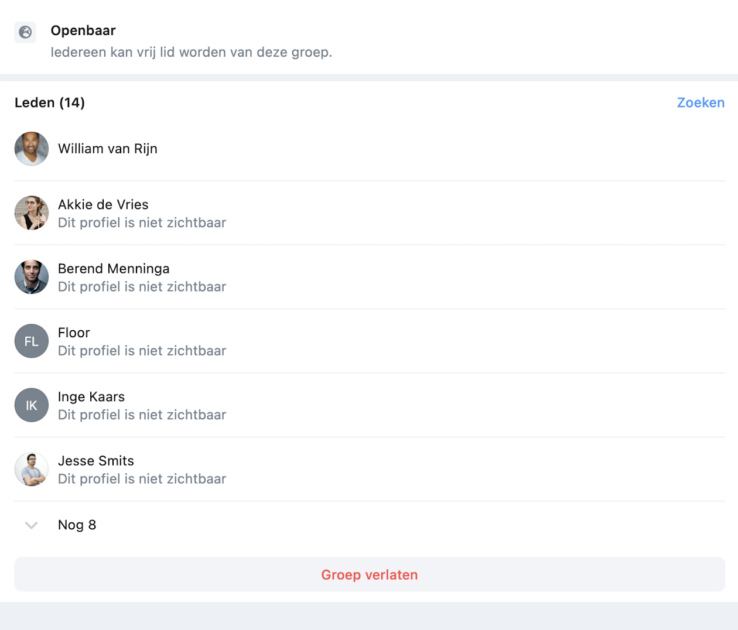This screenshot has width=738, height=630.
Task: Click the Leden (14) section heading
Action: tap(49, 103)
